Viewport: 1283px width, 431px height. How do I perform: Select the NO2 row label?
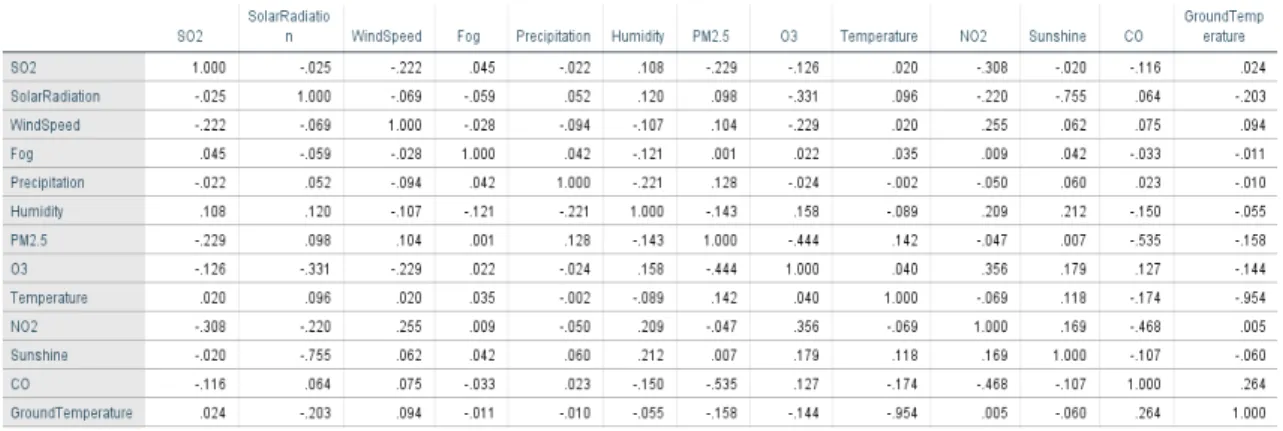21,327
